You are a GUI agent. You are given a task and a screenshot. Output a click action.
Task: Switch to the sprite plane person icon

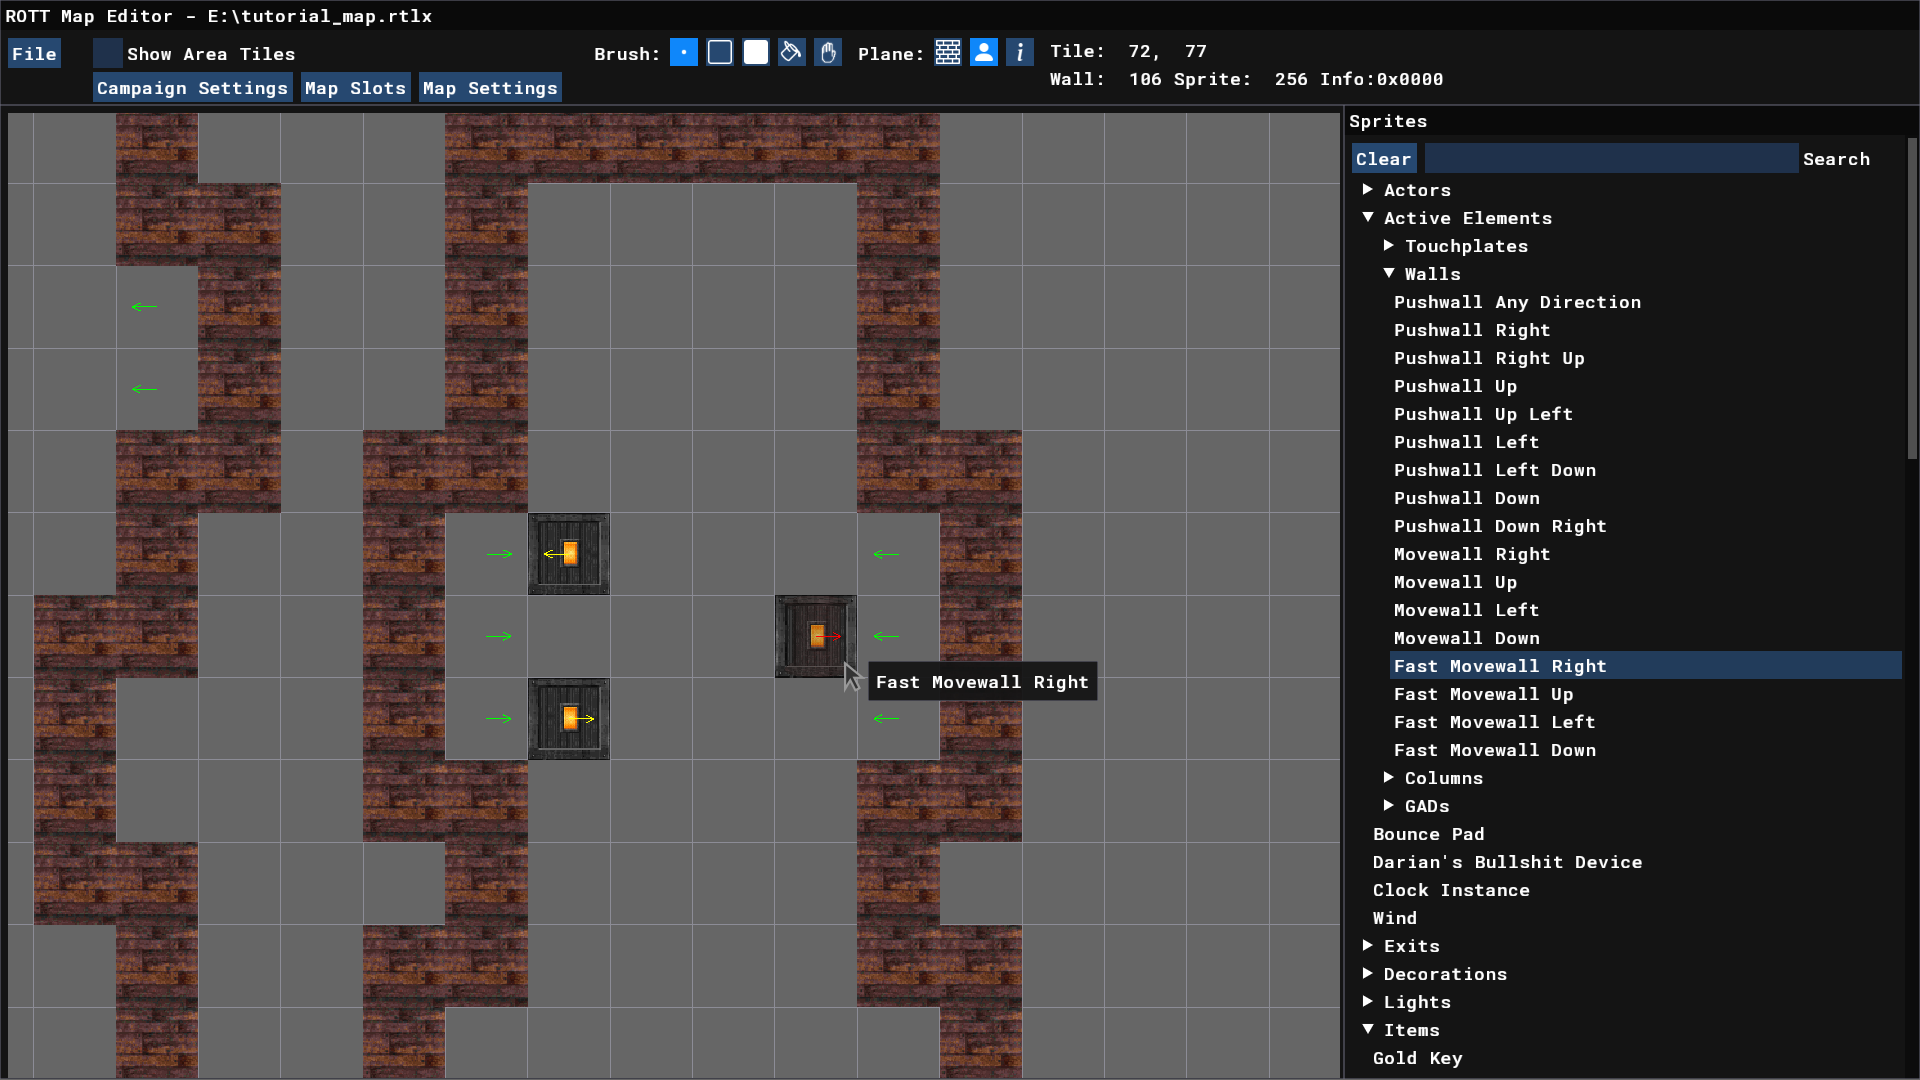[984, 53]
